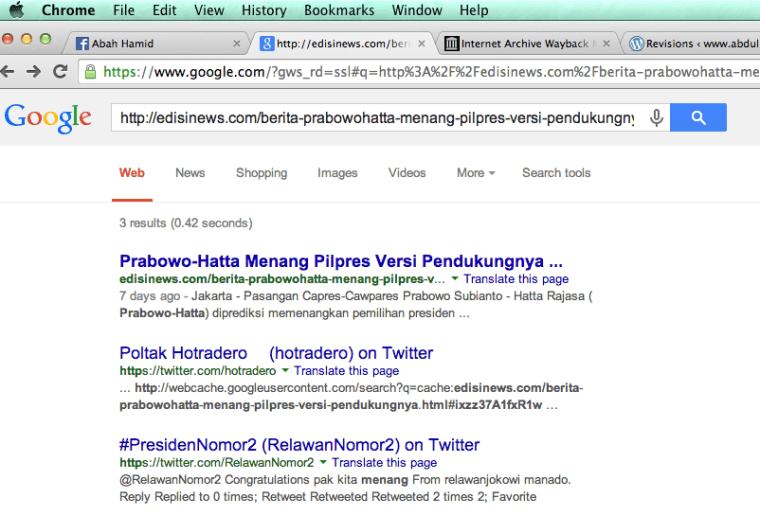This screenshot has width=760, height=516.
Task: Click the https://twitter.com/hotradero URL text
Action: tap(198, 371)
